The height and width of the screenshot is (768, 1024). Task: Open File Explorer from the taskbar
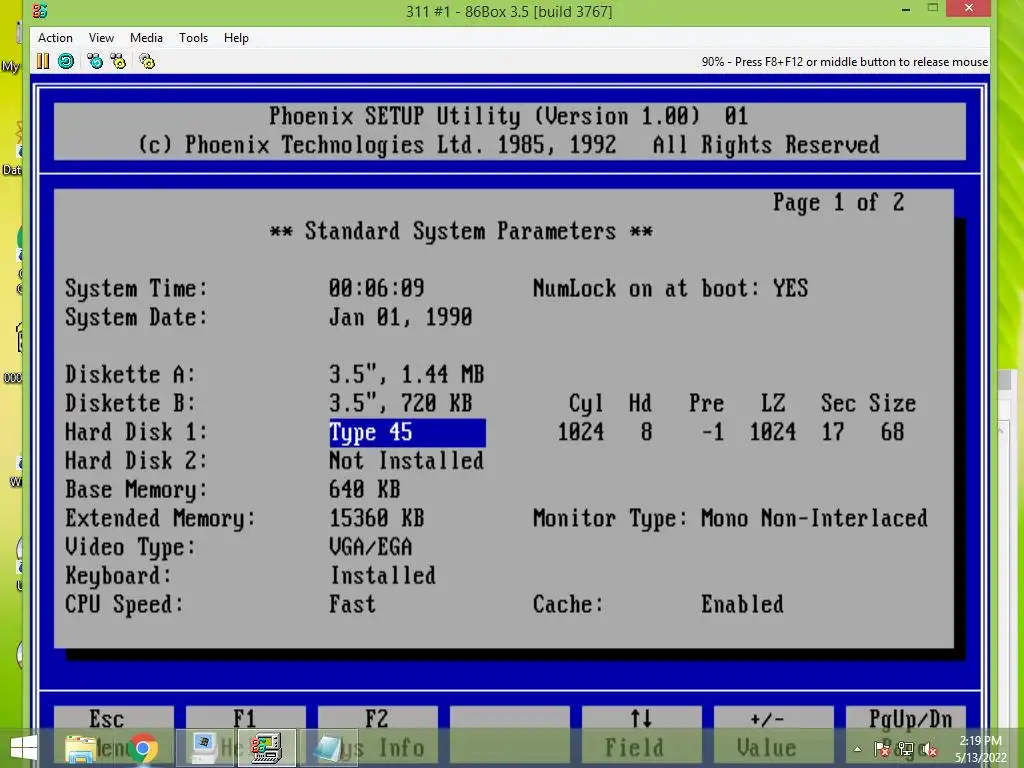click(x=80, y=748)
